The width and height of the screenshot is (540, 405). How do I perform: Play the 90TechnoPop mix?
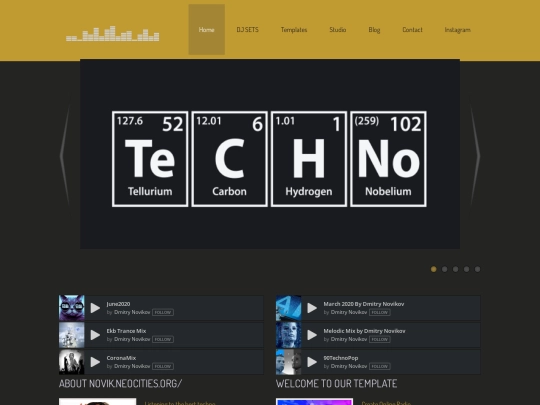click(312, 362)
